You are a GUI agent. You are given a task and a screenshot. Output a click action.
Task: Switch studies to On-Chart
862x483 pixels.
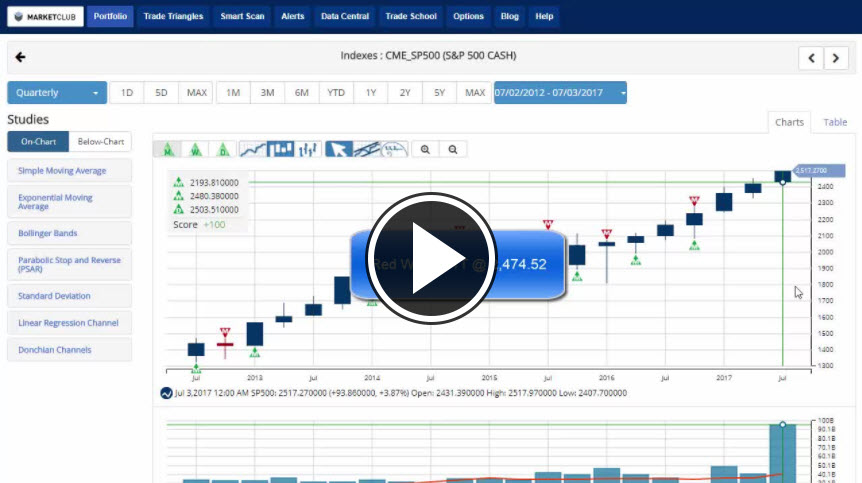tap(38, 142)
